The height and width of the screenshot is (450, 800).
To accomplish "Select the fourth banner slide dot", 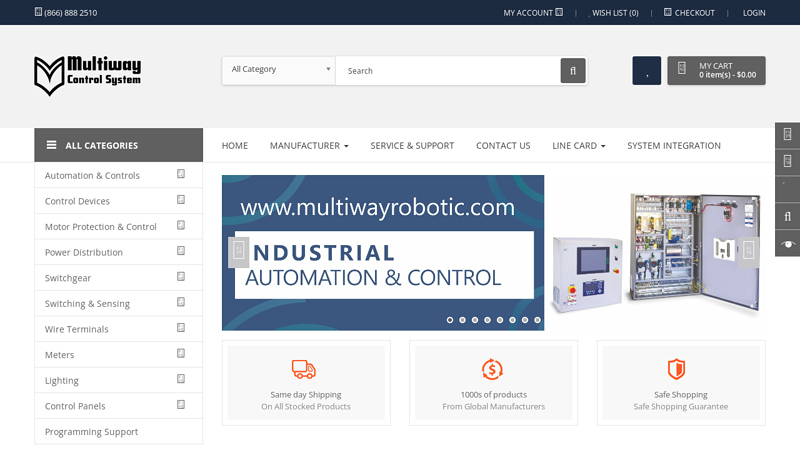I will (487, 320).
